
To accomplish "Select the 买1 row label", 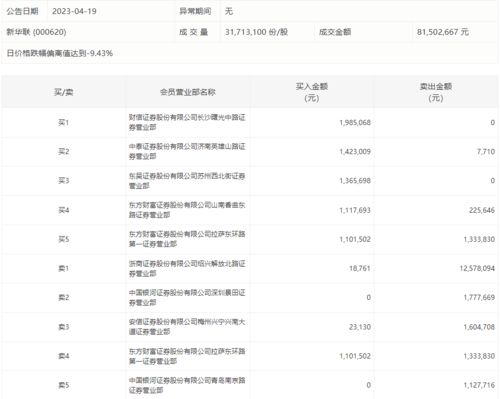I will [63, 123].
